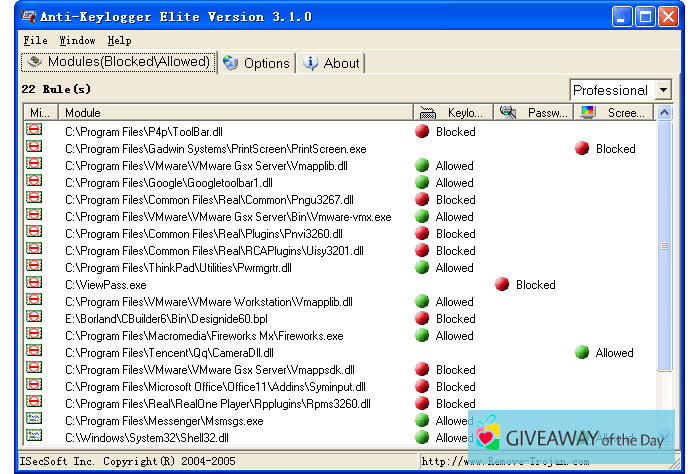The height and width of the screenshot is (474, 700).
Task: Open the File menu
Action: point(35,41)
